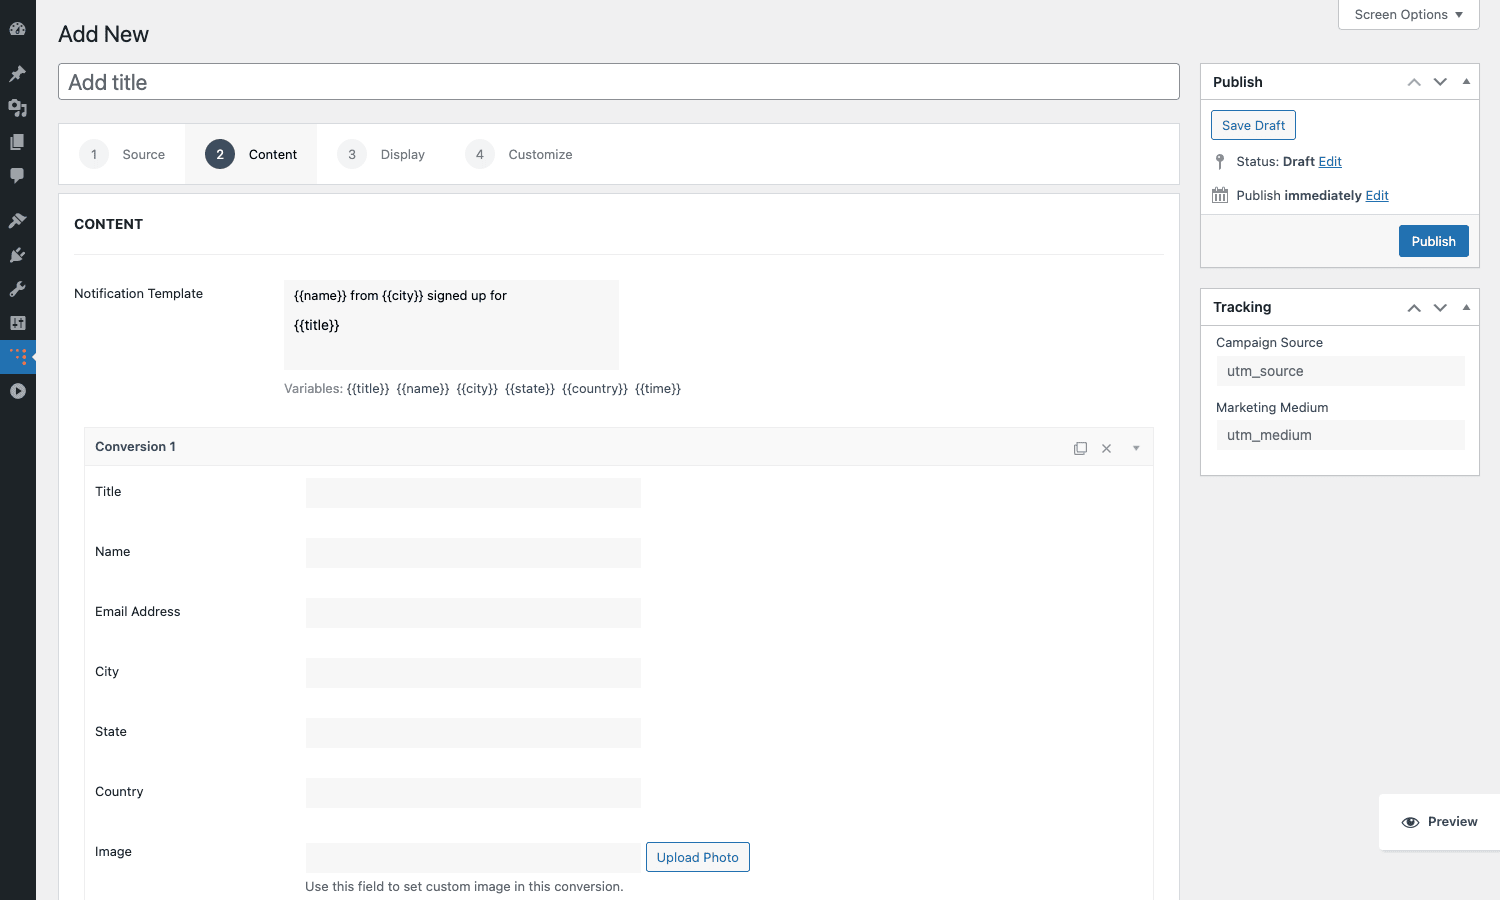Image resolution: width=1500 pixels, height=900 pixels.
Task: Toggle Publish panel collapse triangle
Action: (1466, 82)
